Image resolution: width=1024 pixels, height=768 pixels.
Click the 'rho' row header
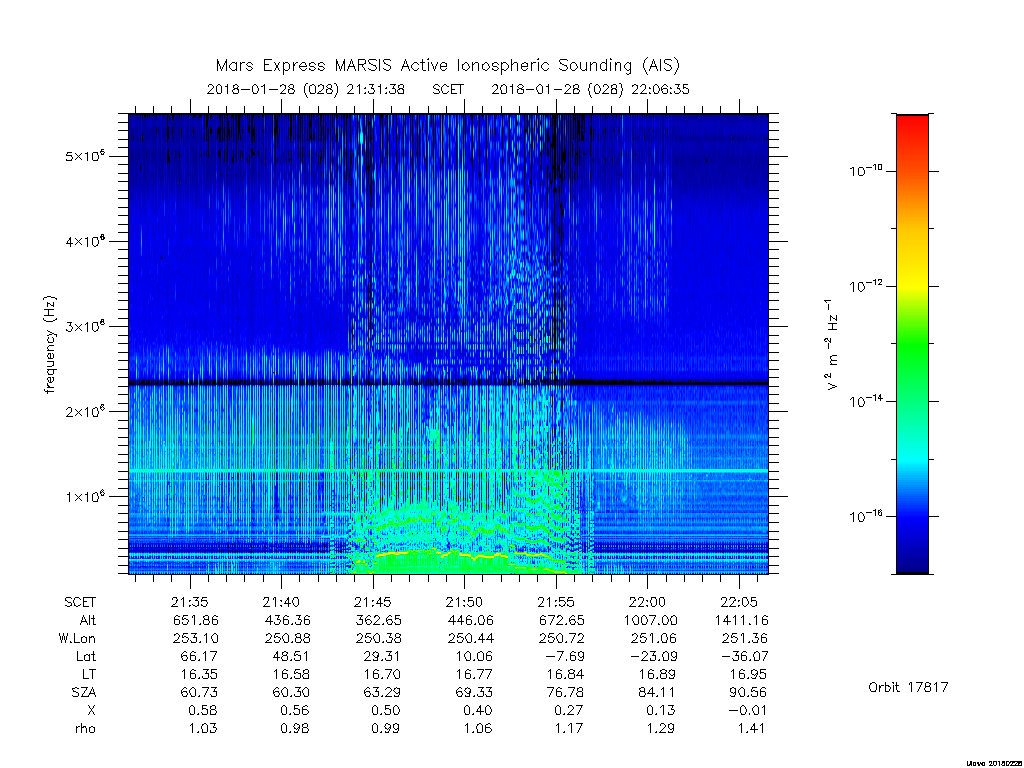pyautogui.click(x=86, y=728)
